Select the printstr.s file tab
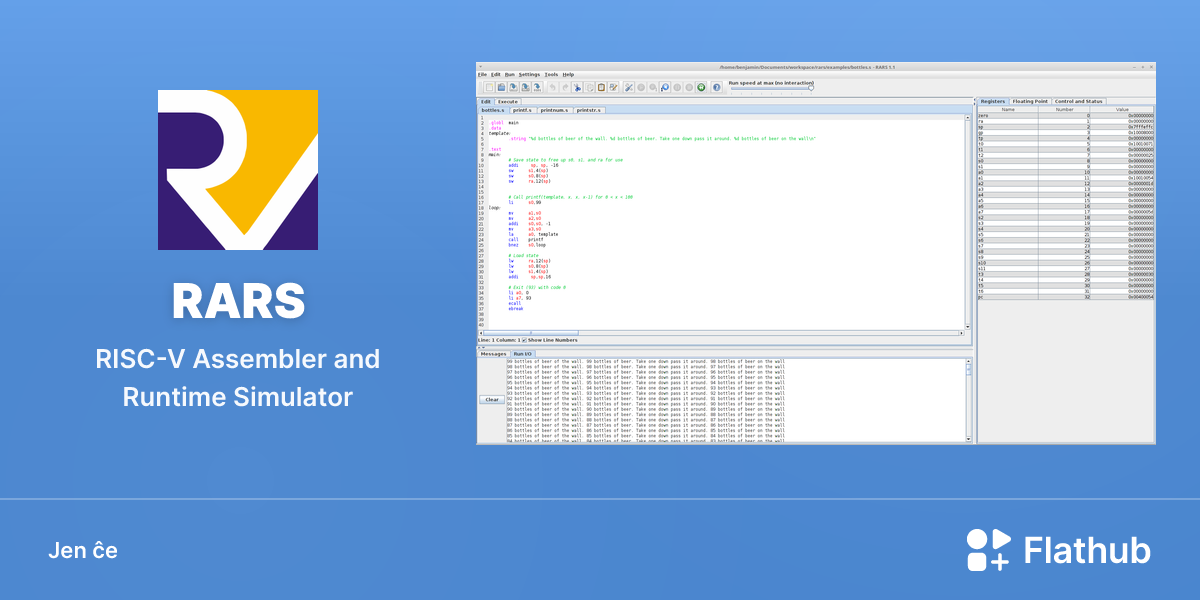This screenshot has height=600, width=1200. pyautogui.click(x=590, y=110)
